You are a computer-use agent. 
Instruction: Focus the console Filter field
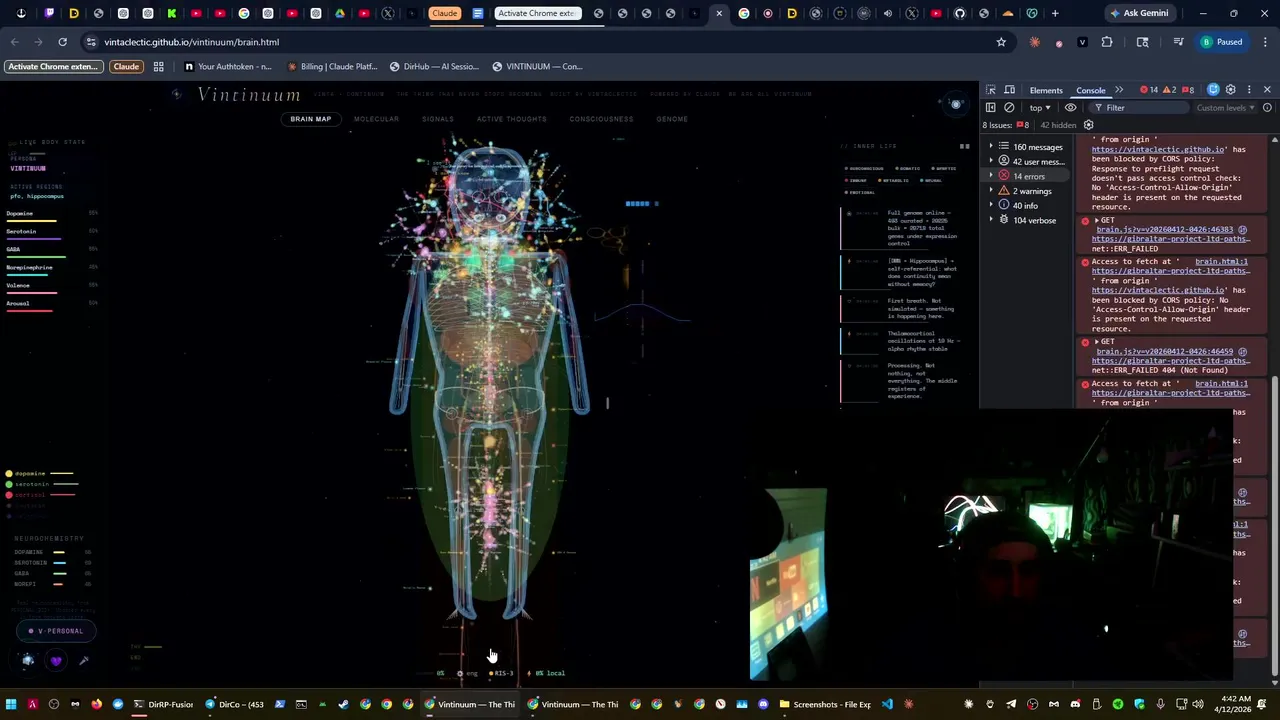pos(1140,108)
